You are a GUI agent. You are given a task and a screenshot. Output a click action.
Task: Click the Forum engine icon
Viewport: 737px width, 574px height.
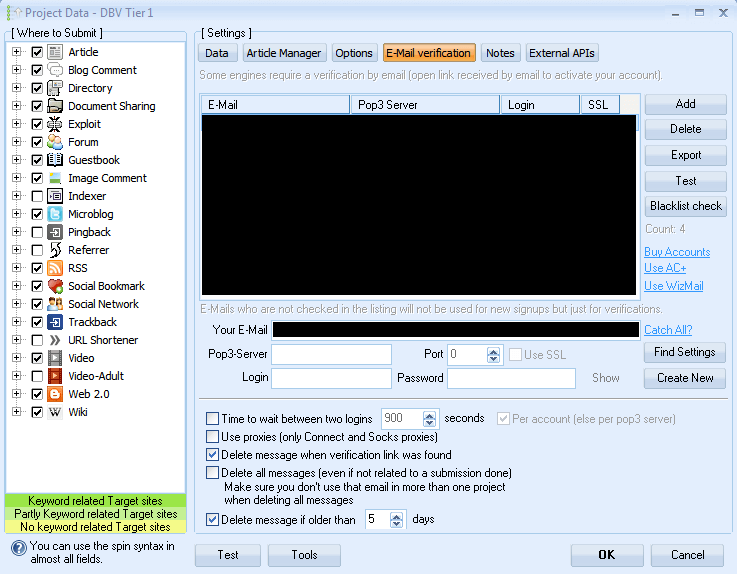(x=55, y=142)
